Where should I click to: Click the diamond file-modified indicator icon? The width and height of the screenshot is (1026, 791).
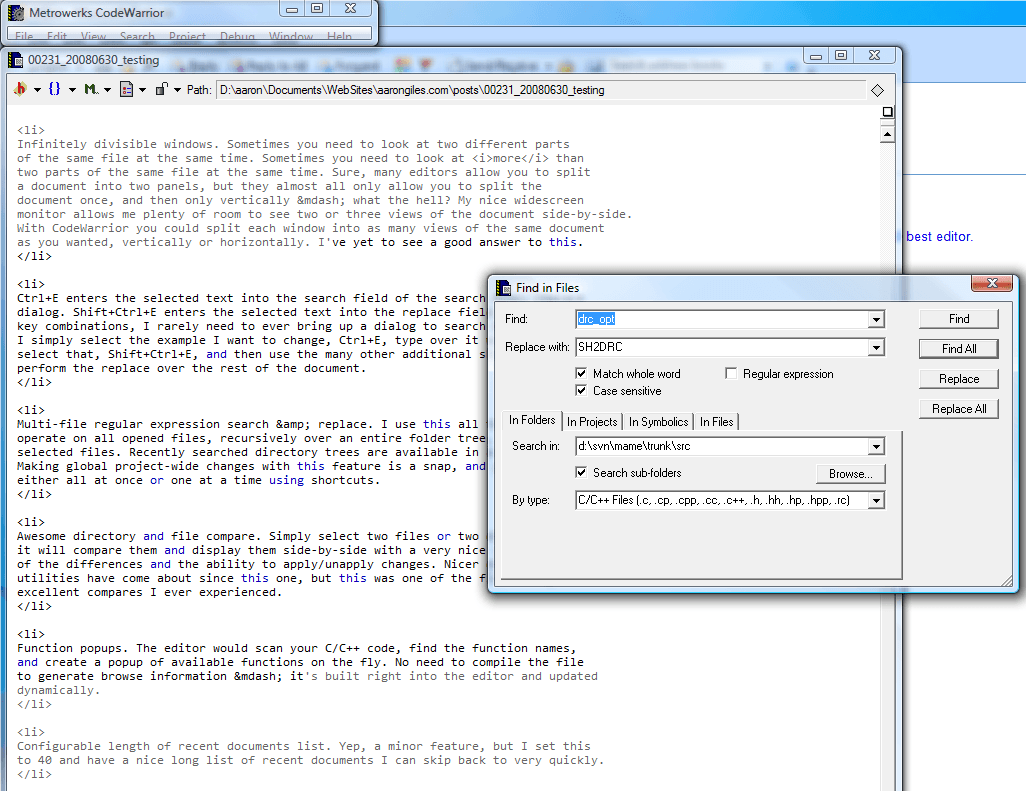[x=877, y=90]
